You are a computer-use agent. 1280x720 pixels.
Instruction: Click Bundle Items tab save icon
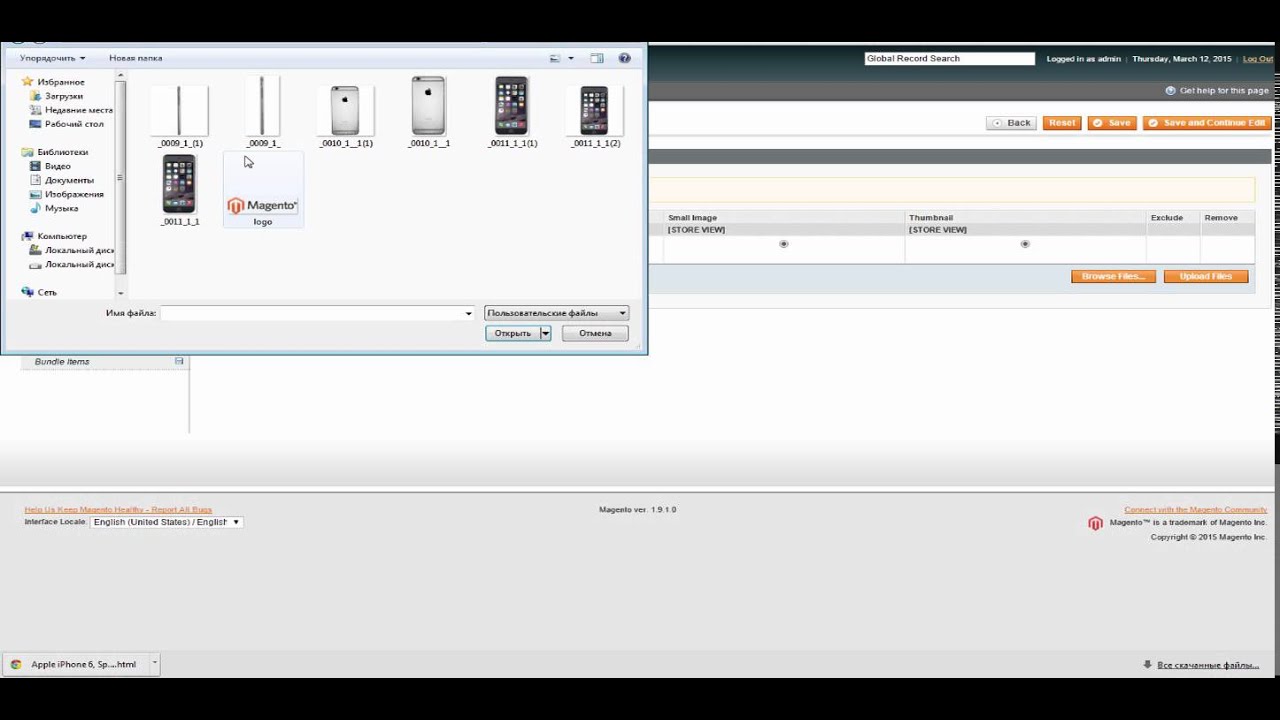pyautogui.click(x=179, y=361)
